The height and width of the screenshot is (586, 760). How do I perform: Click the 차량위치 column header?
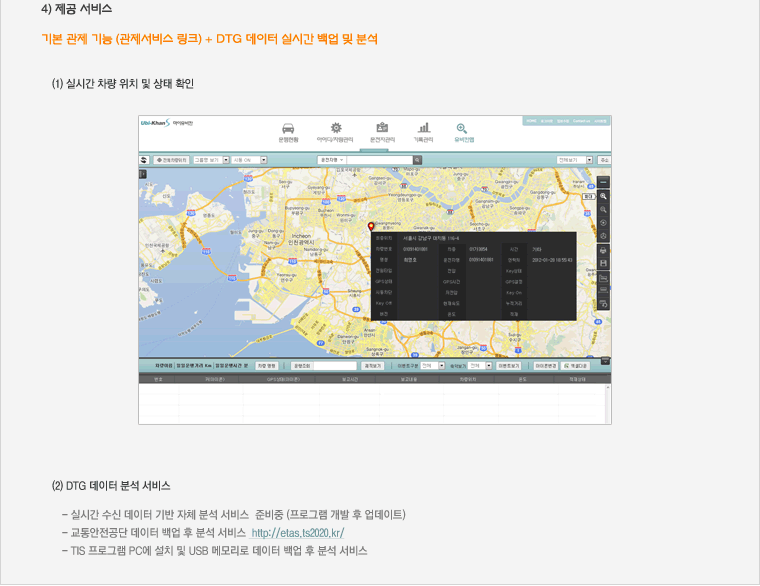[467, 379]
